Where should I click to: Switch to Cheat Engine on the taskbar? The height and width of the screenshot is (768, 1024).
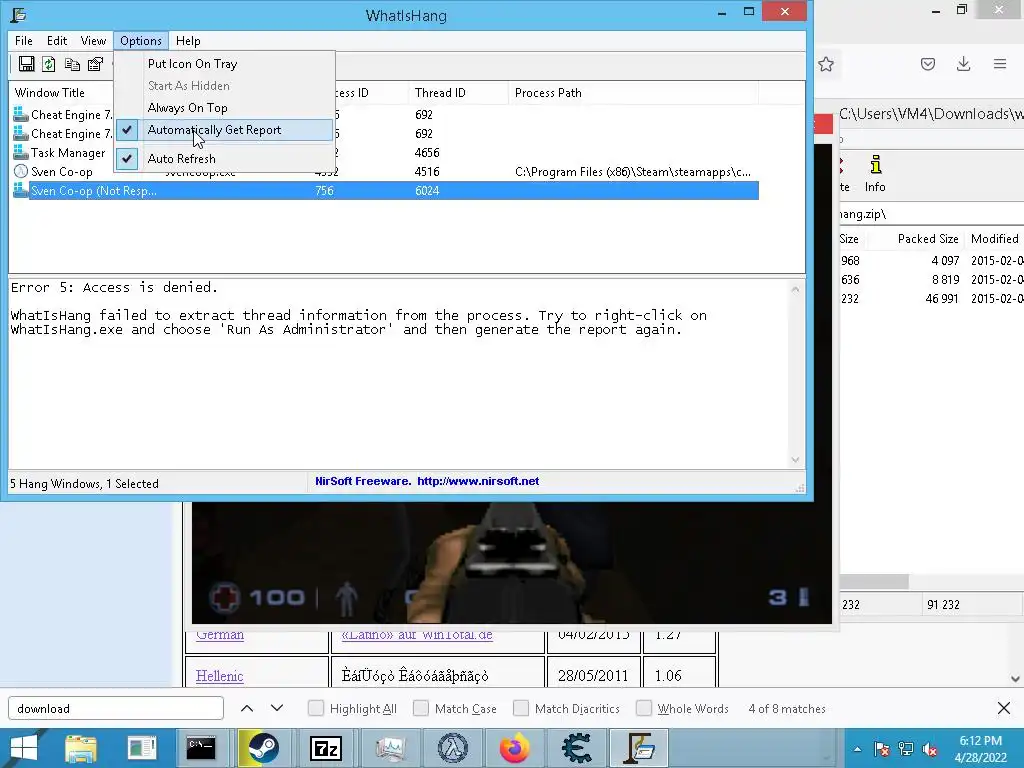[577, 748]
